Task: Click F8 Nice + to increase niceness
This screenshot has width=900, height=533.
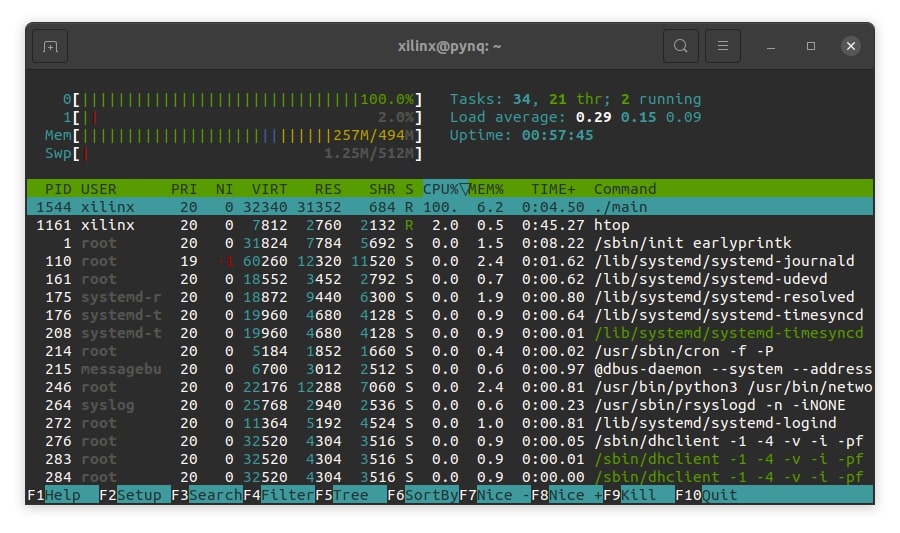Action: (567, 495)
